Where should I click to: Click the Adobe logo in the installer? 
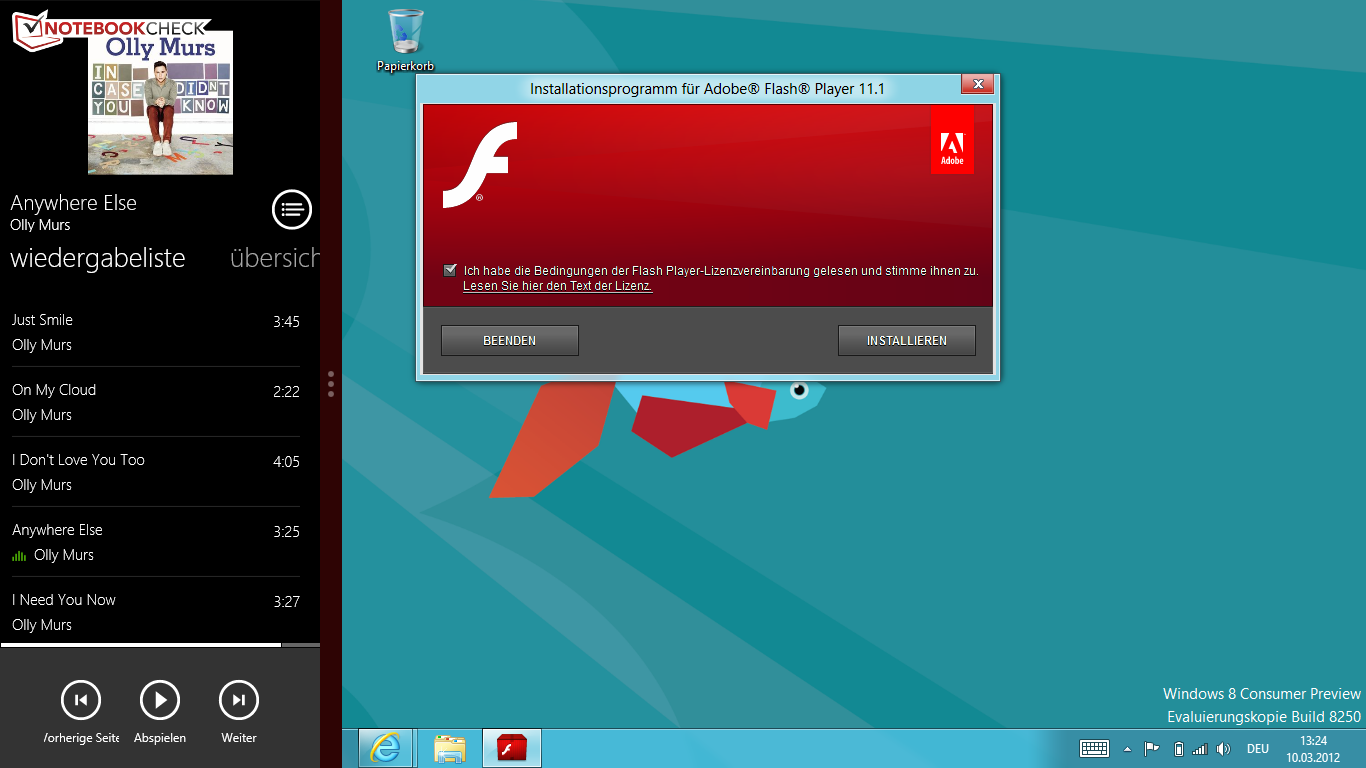(x=952, y=141)
